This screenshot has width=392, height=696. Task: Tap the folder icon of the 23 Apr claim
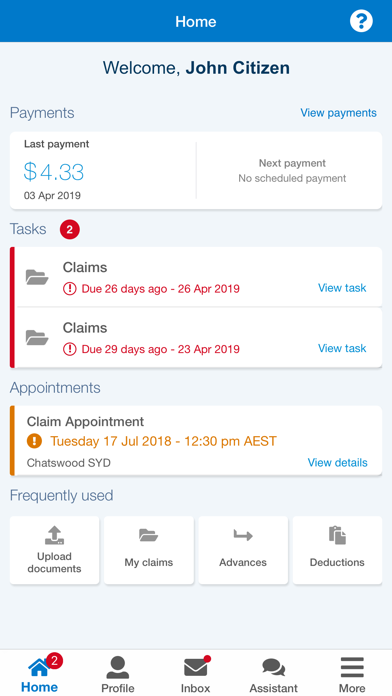[x=37, y=337]
